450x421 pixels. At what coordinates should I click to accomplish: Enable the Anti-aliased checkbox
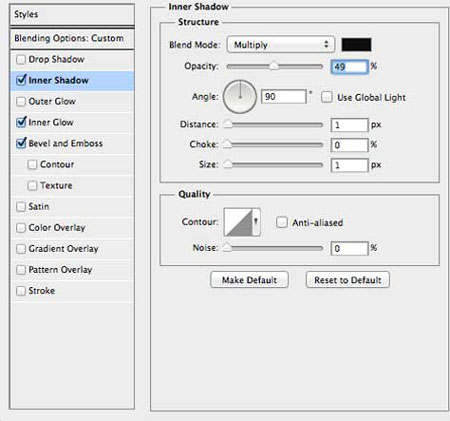point(282,222)
